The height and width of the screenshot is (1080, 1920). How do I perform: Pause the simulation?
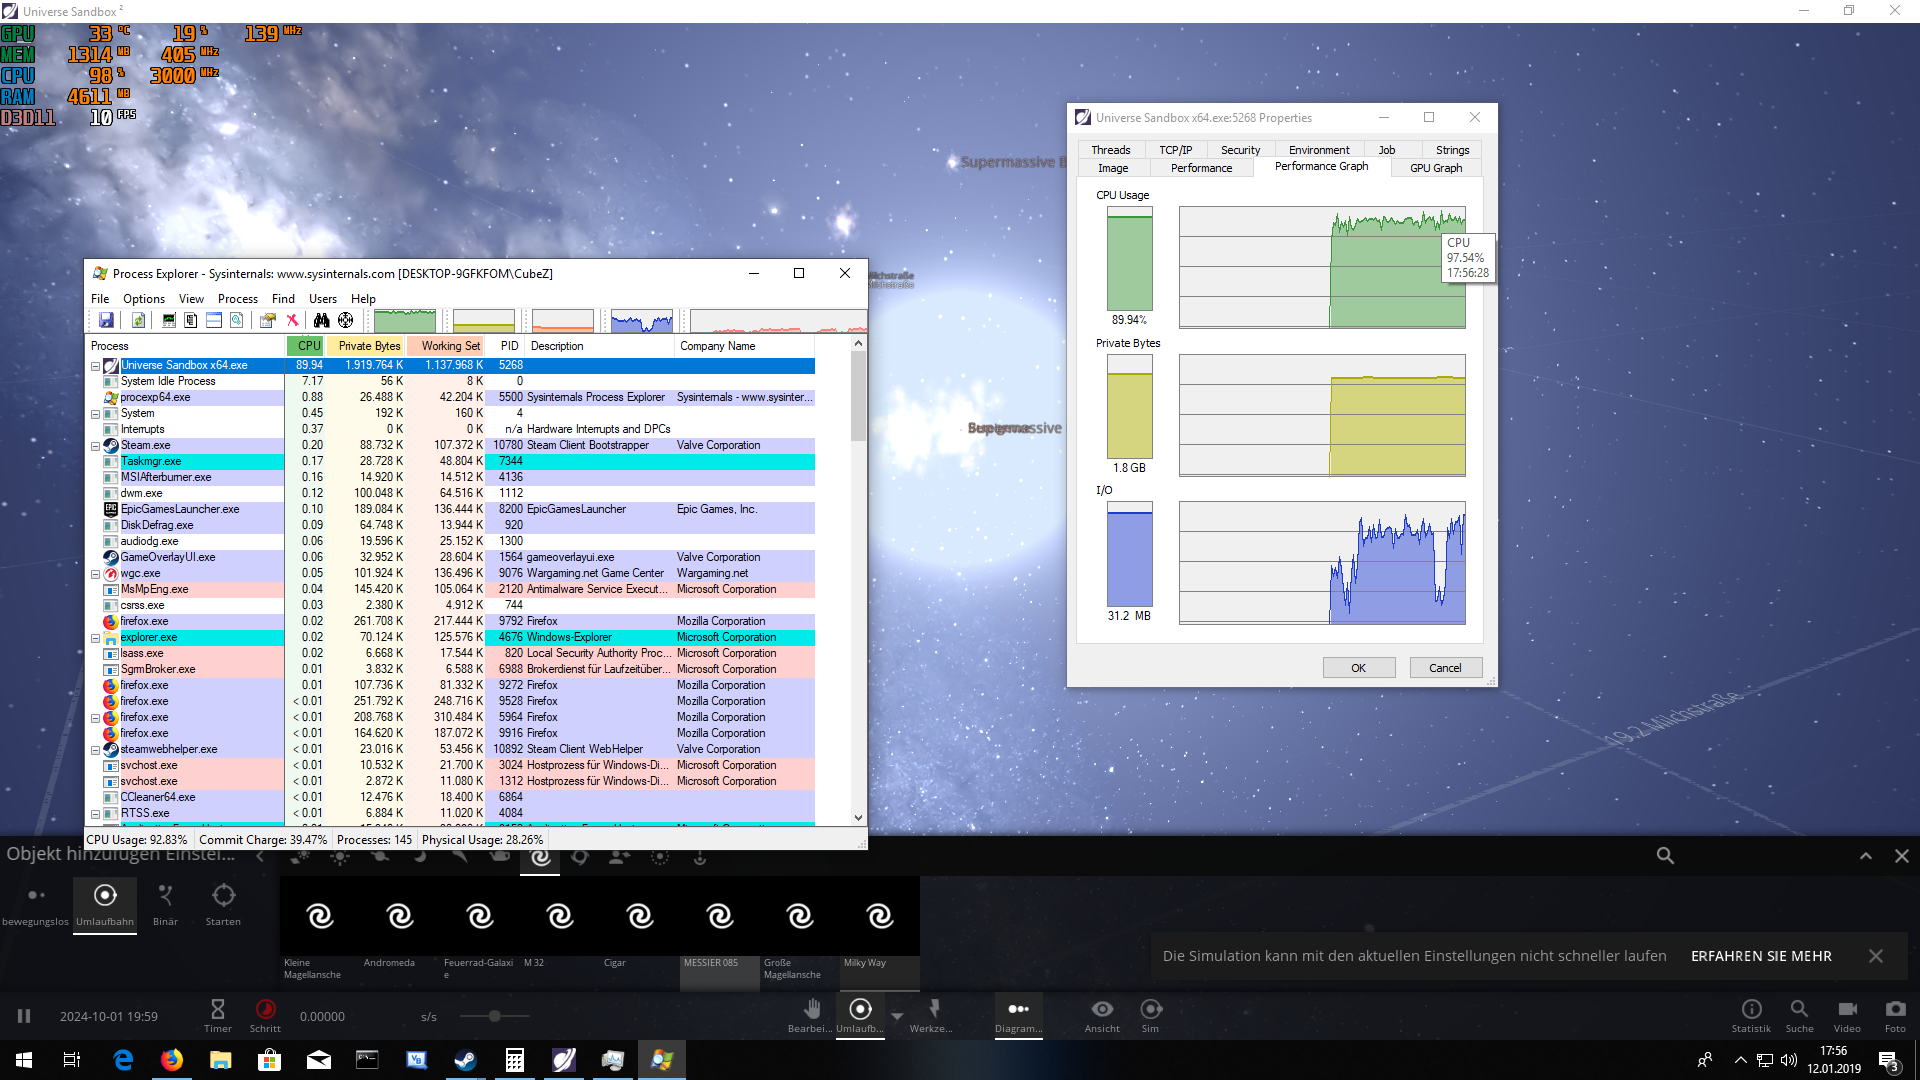24,1016
